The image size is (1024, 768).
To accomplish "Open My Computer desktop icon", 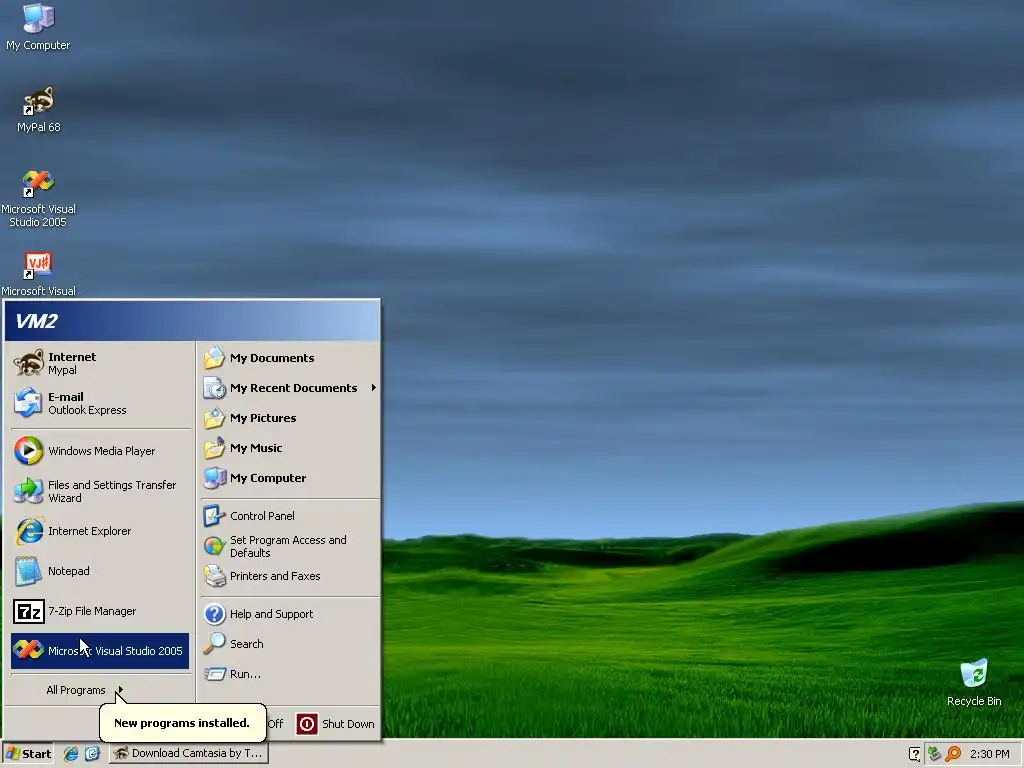I will click(x=38, y=27).
